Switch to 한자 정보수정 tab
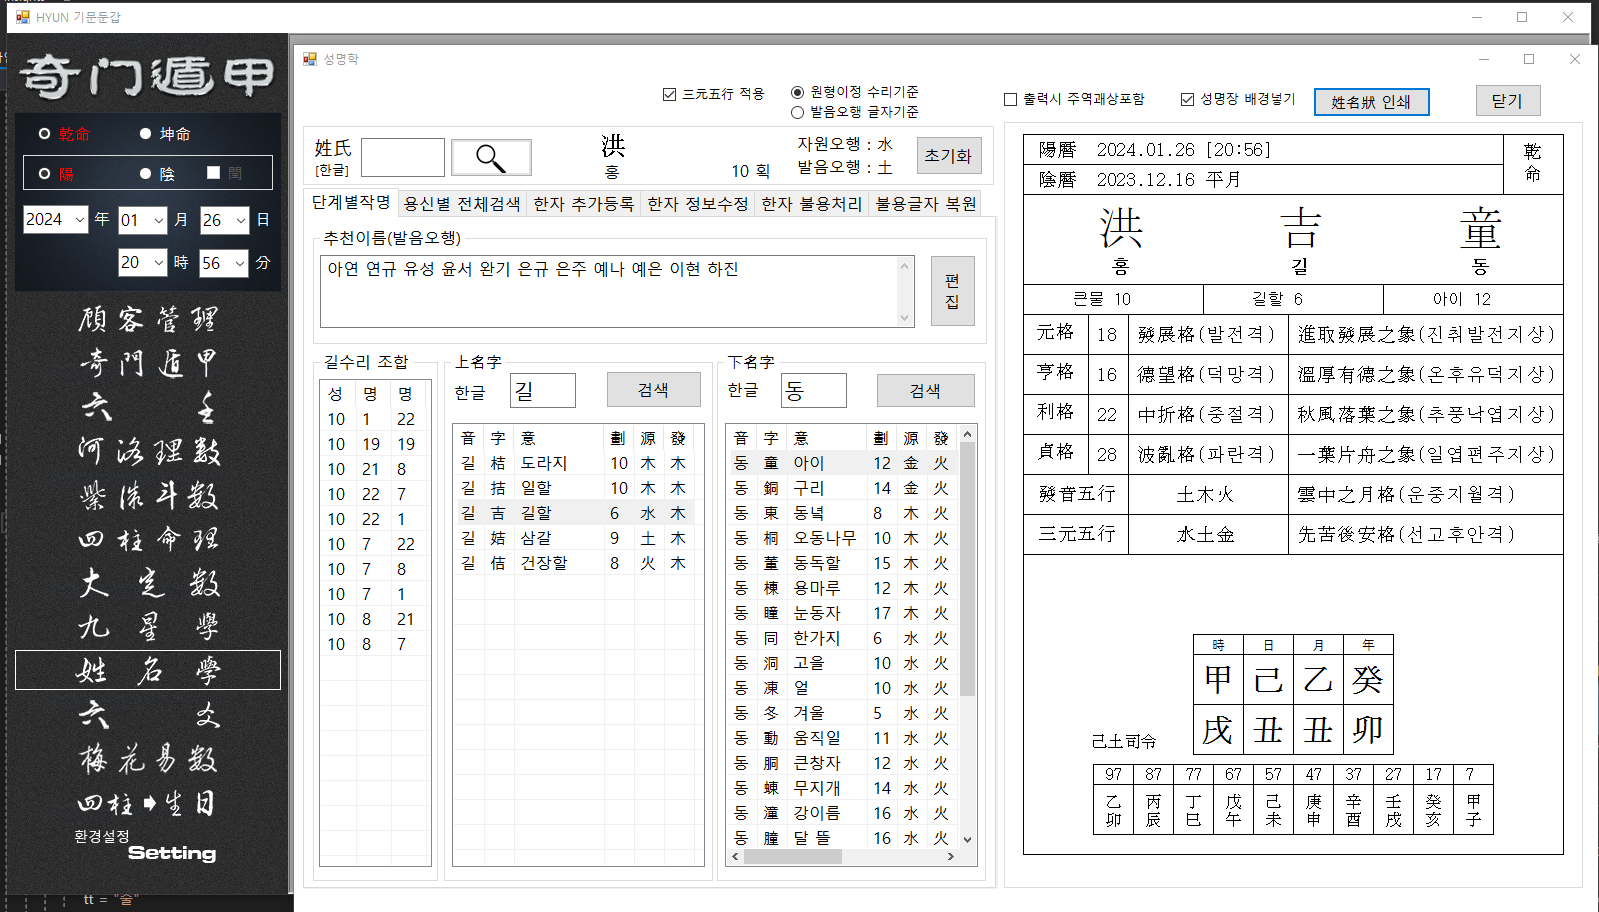Screen dimensions: 1599x912 point(698,204)
